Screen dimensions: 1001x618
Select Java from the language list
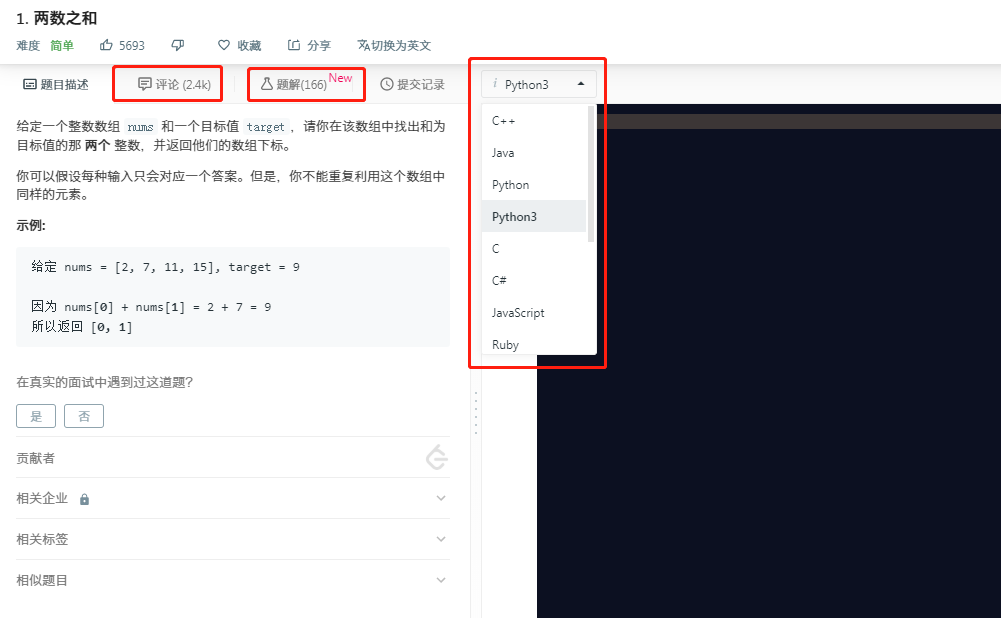point(510,152)
